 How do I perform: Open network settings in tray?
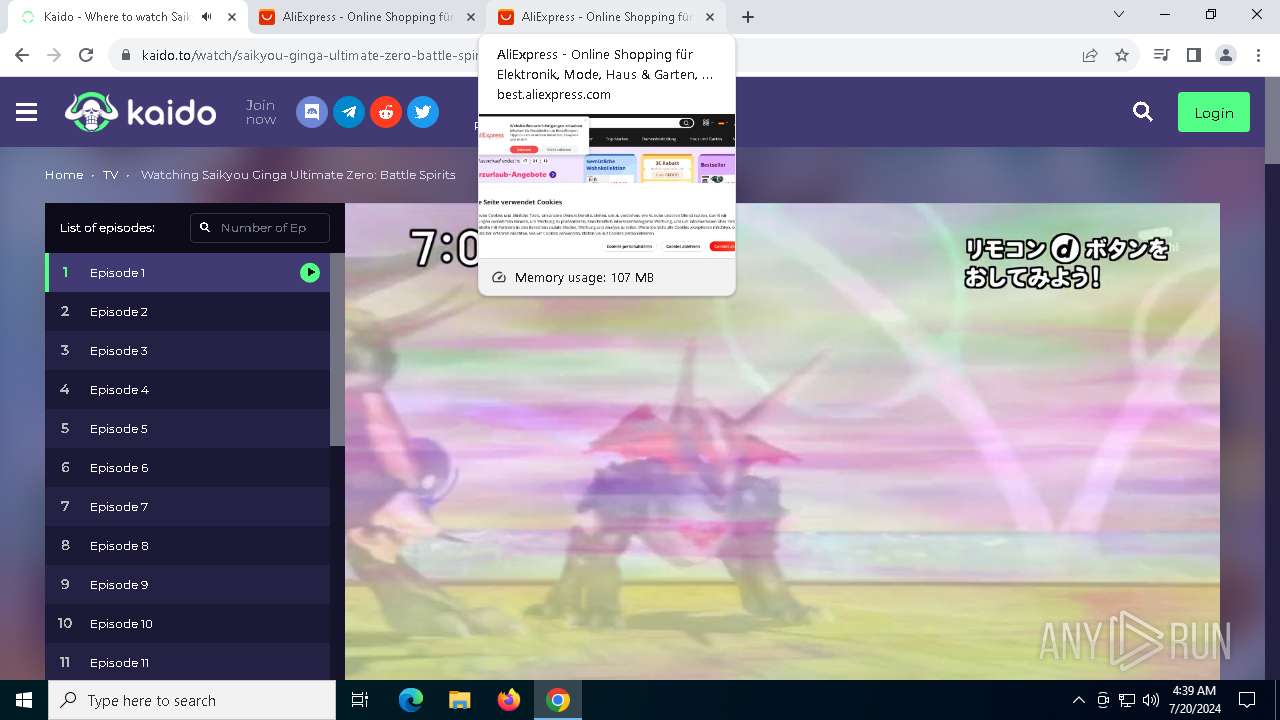click(1127, 700)
